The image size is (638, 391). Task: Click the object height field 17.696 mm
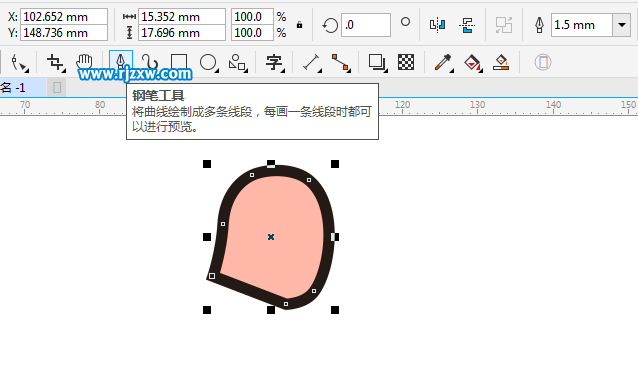tap(182, 33)
